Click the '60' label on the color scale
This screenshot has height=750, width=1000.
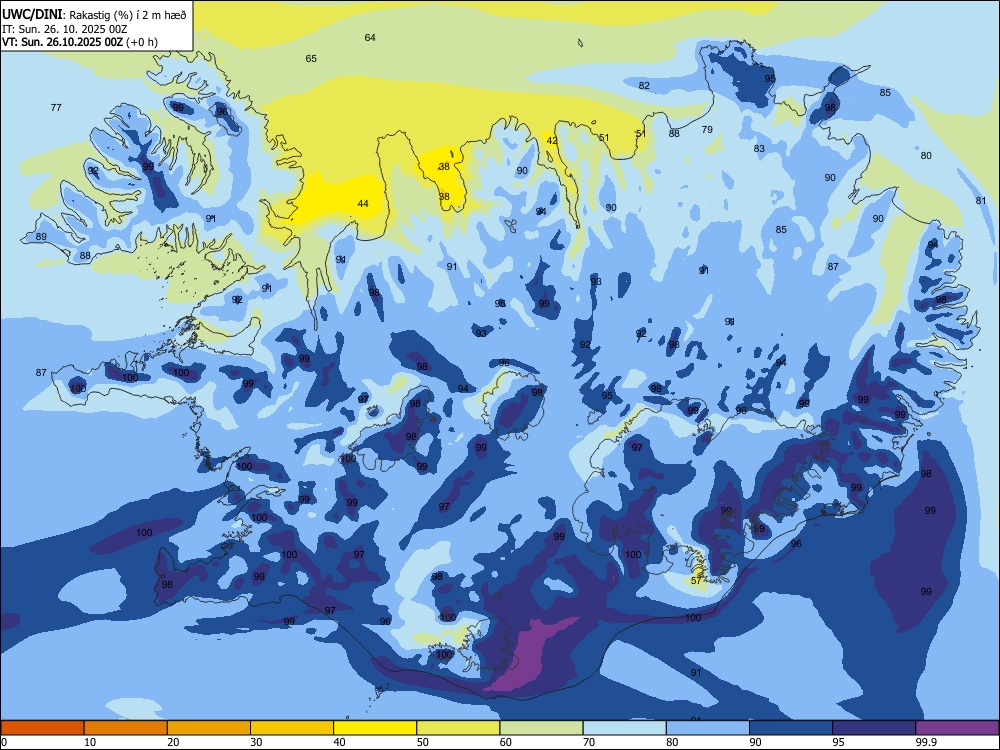click(x=506, y=742)
